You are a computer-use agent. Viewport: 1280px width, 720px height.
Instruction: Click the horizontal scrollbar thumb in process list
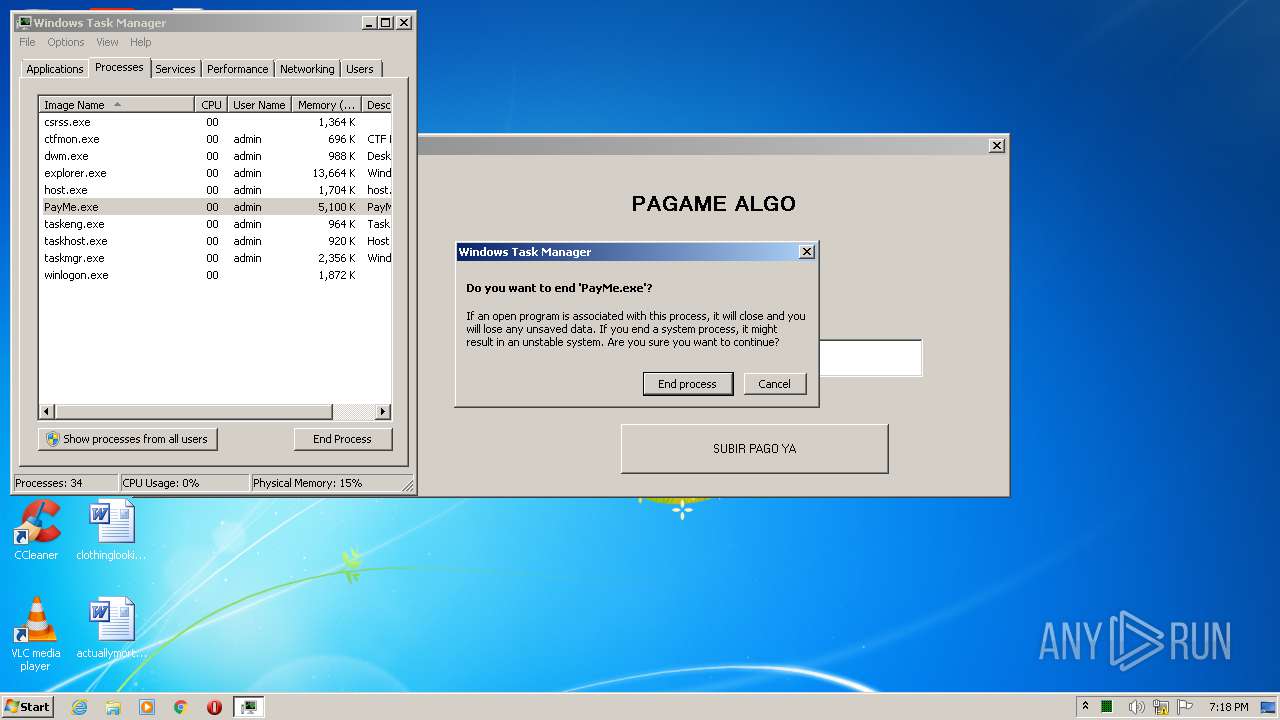pyautogui.click(x=193, y=412)
